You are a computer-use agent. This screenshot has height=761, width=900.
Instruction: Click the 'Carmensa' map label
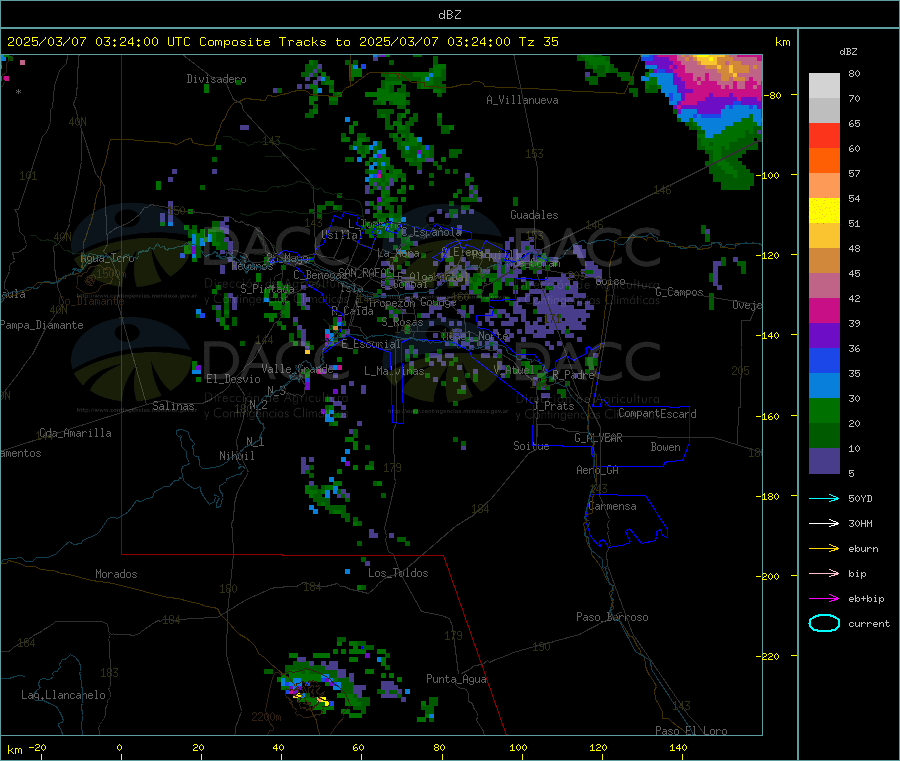[x=612, y=506]
